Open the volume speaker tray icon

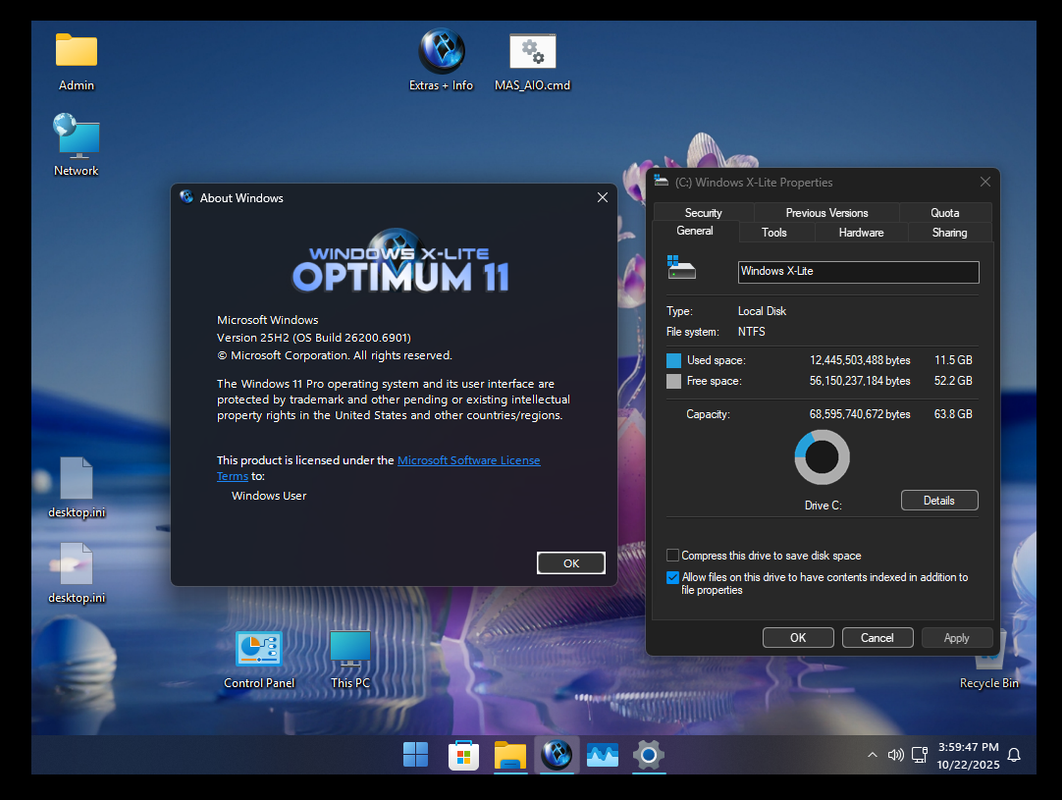(895, 755)
